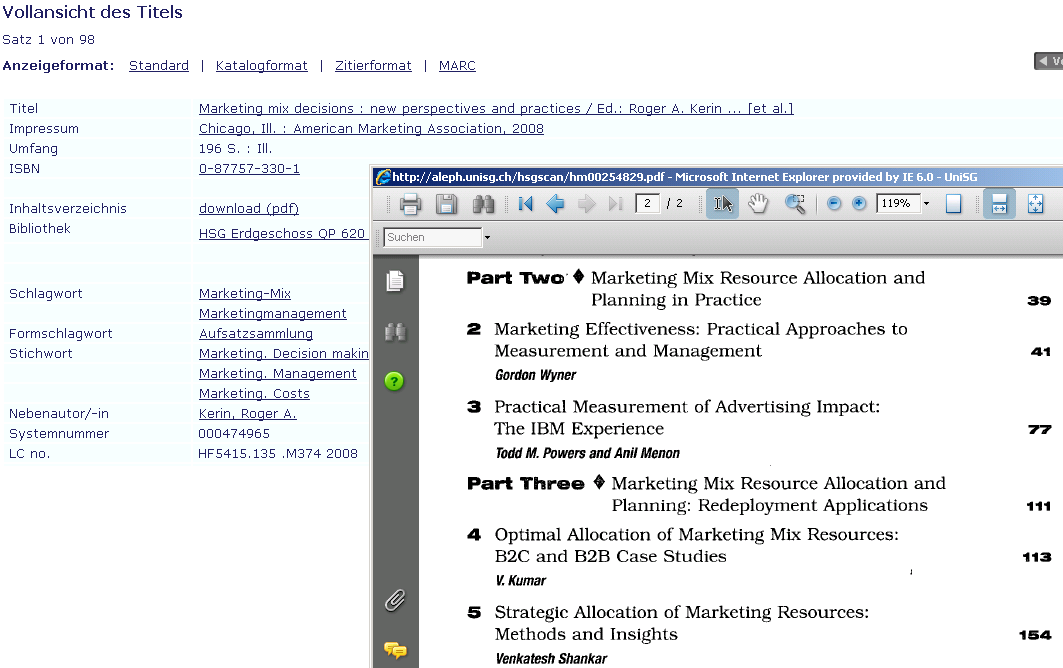Screen dimensions: 1063x668
Task: Zoom in with the plus button
Action: coord(859,203)
